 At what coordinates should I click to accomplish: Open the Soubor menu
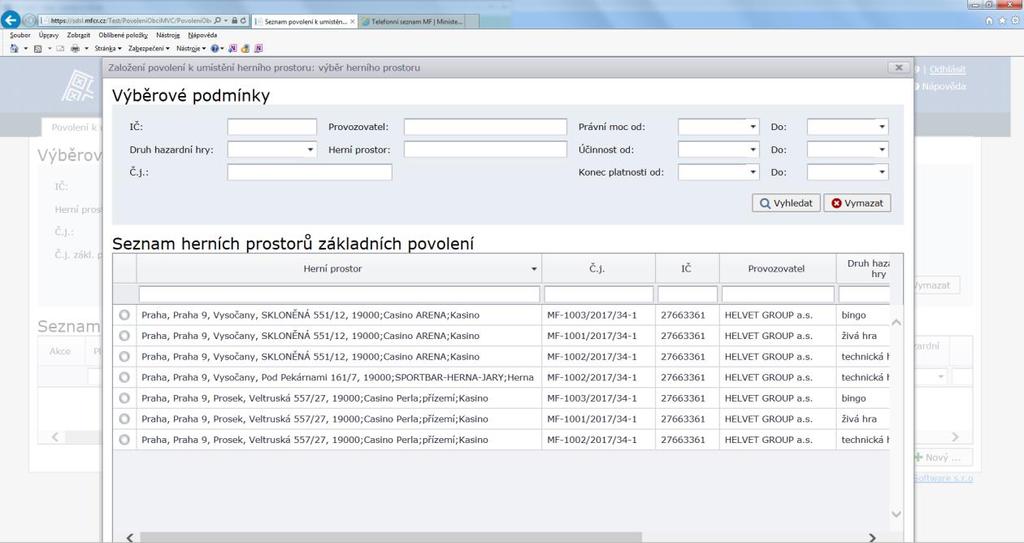[20, 35]
